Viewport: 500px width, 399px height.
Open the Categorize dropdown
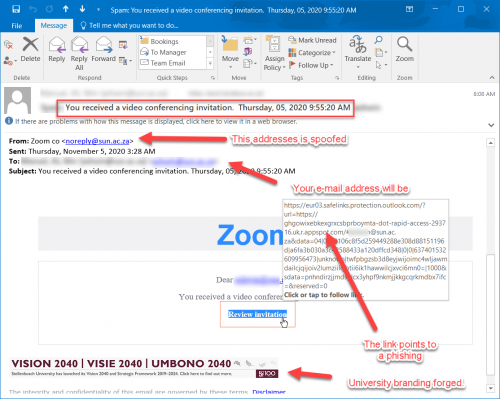312,53
